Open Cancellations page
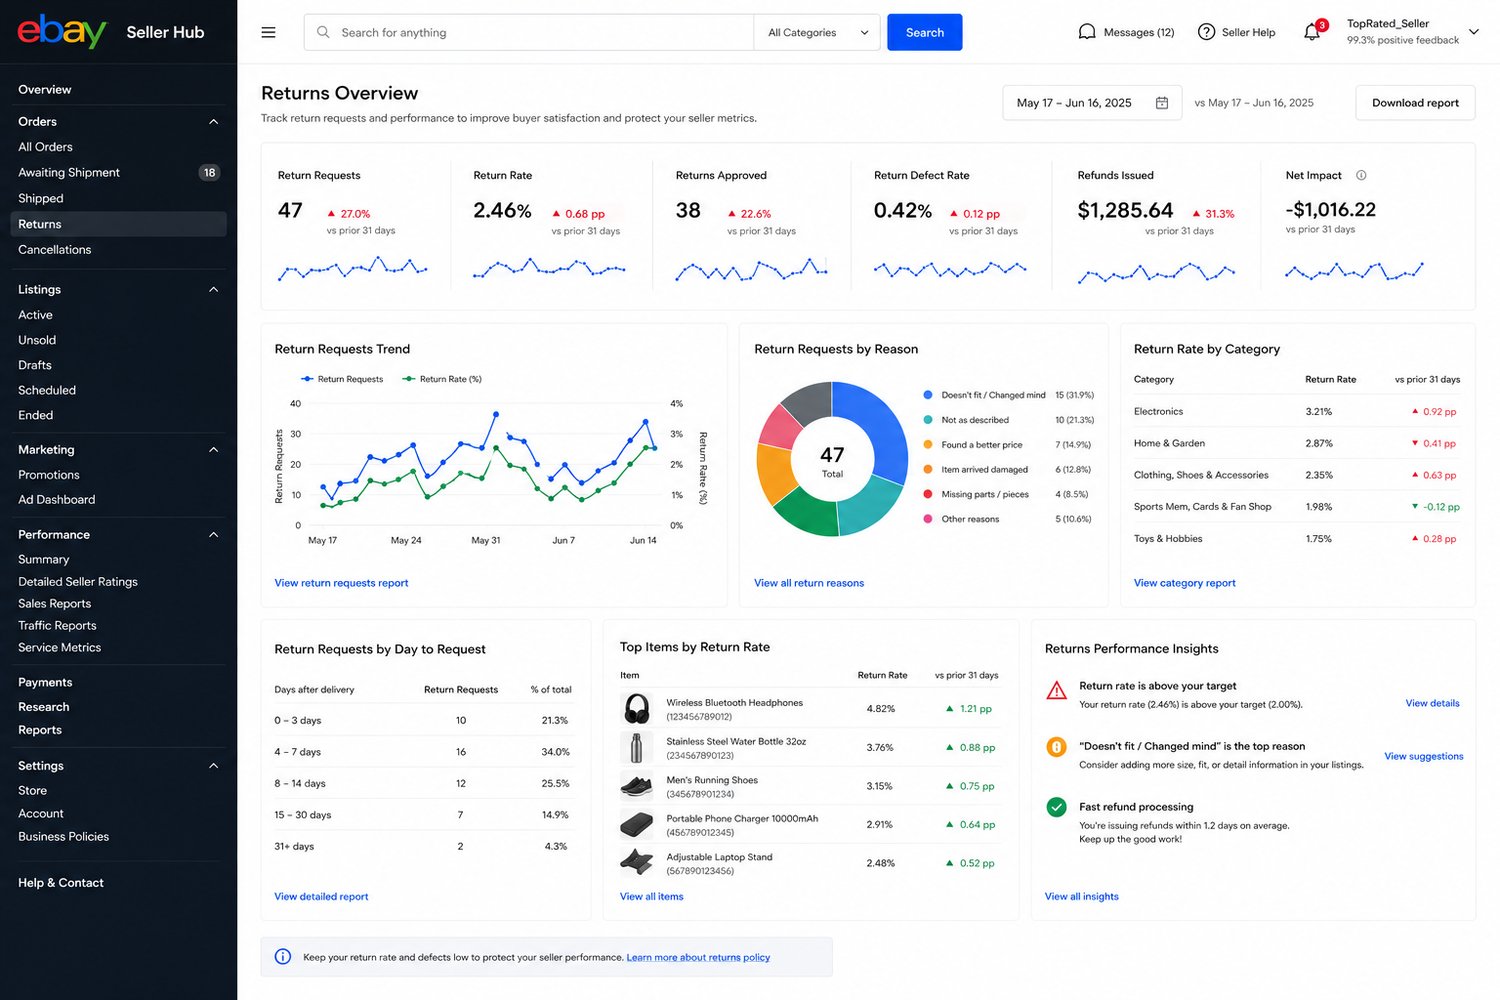Viewport: 1500px width, 1000px height. (55, 250)
